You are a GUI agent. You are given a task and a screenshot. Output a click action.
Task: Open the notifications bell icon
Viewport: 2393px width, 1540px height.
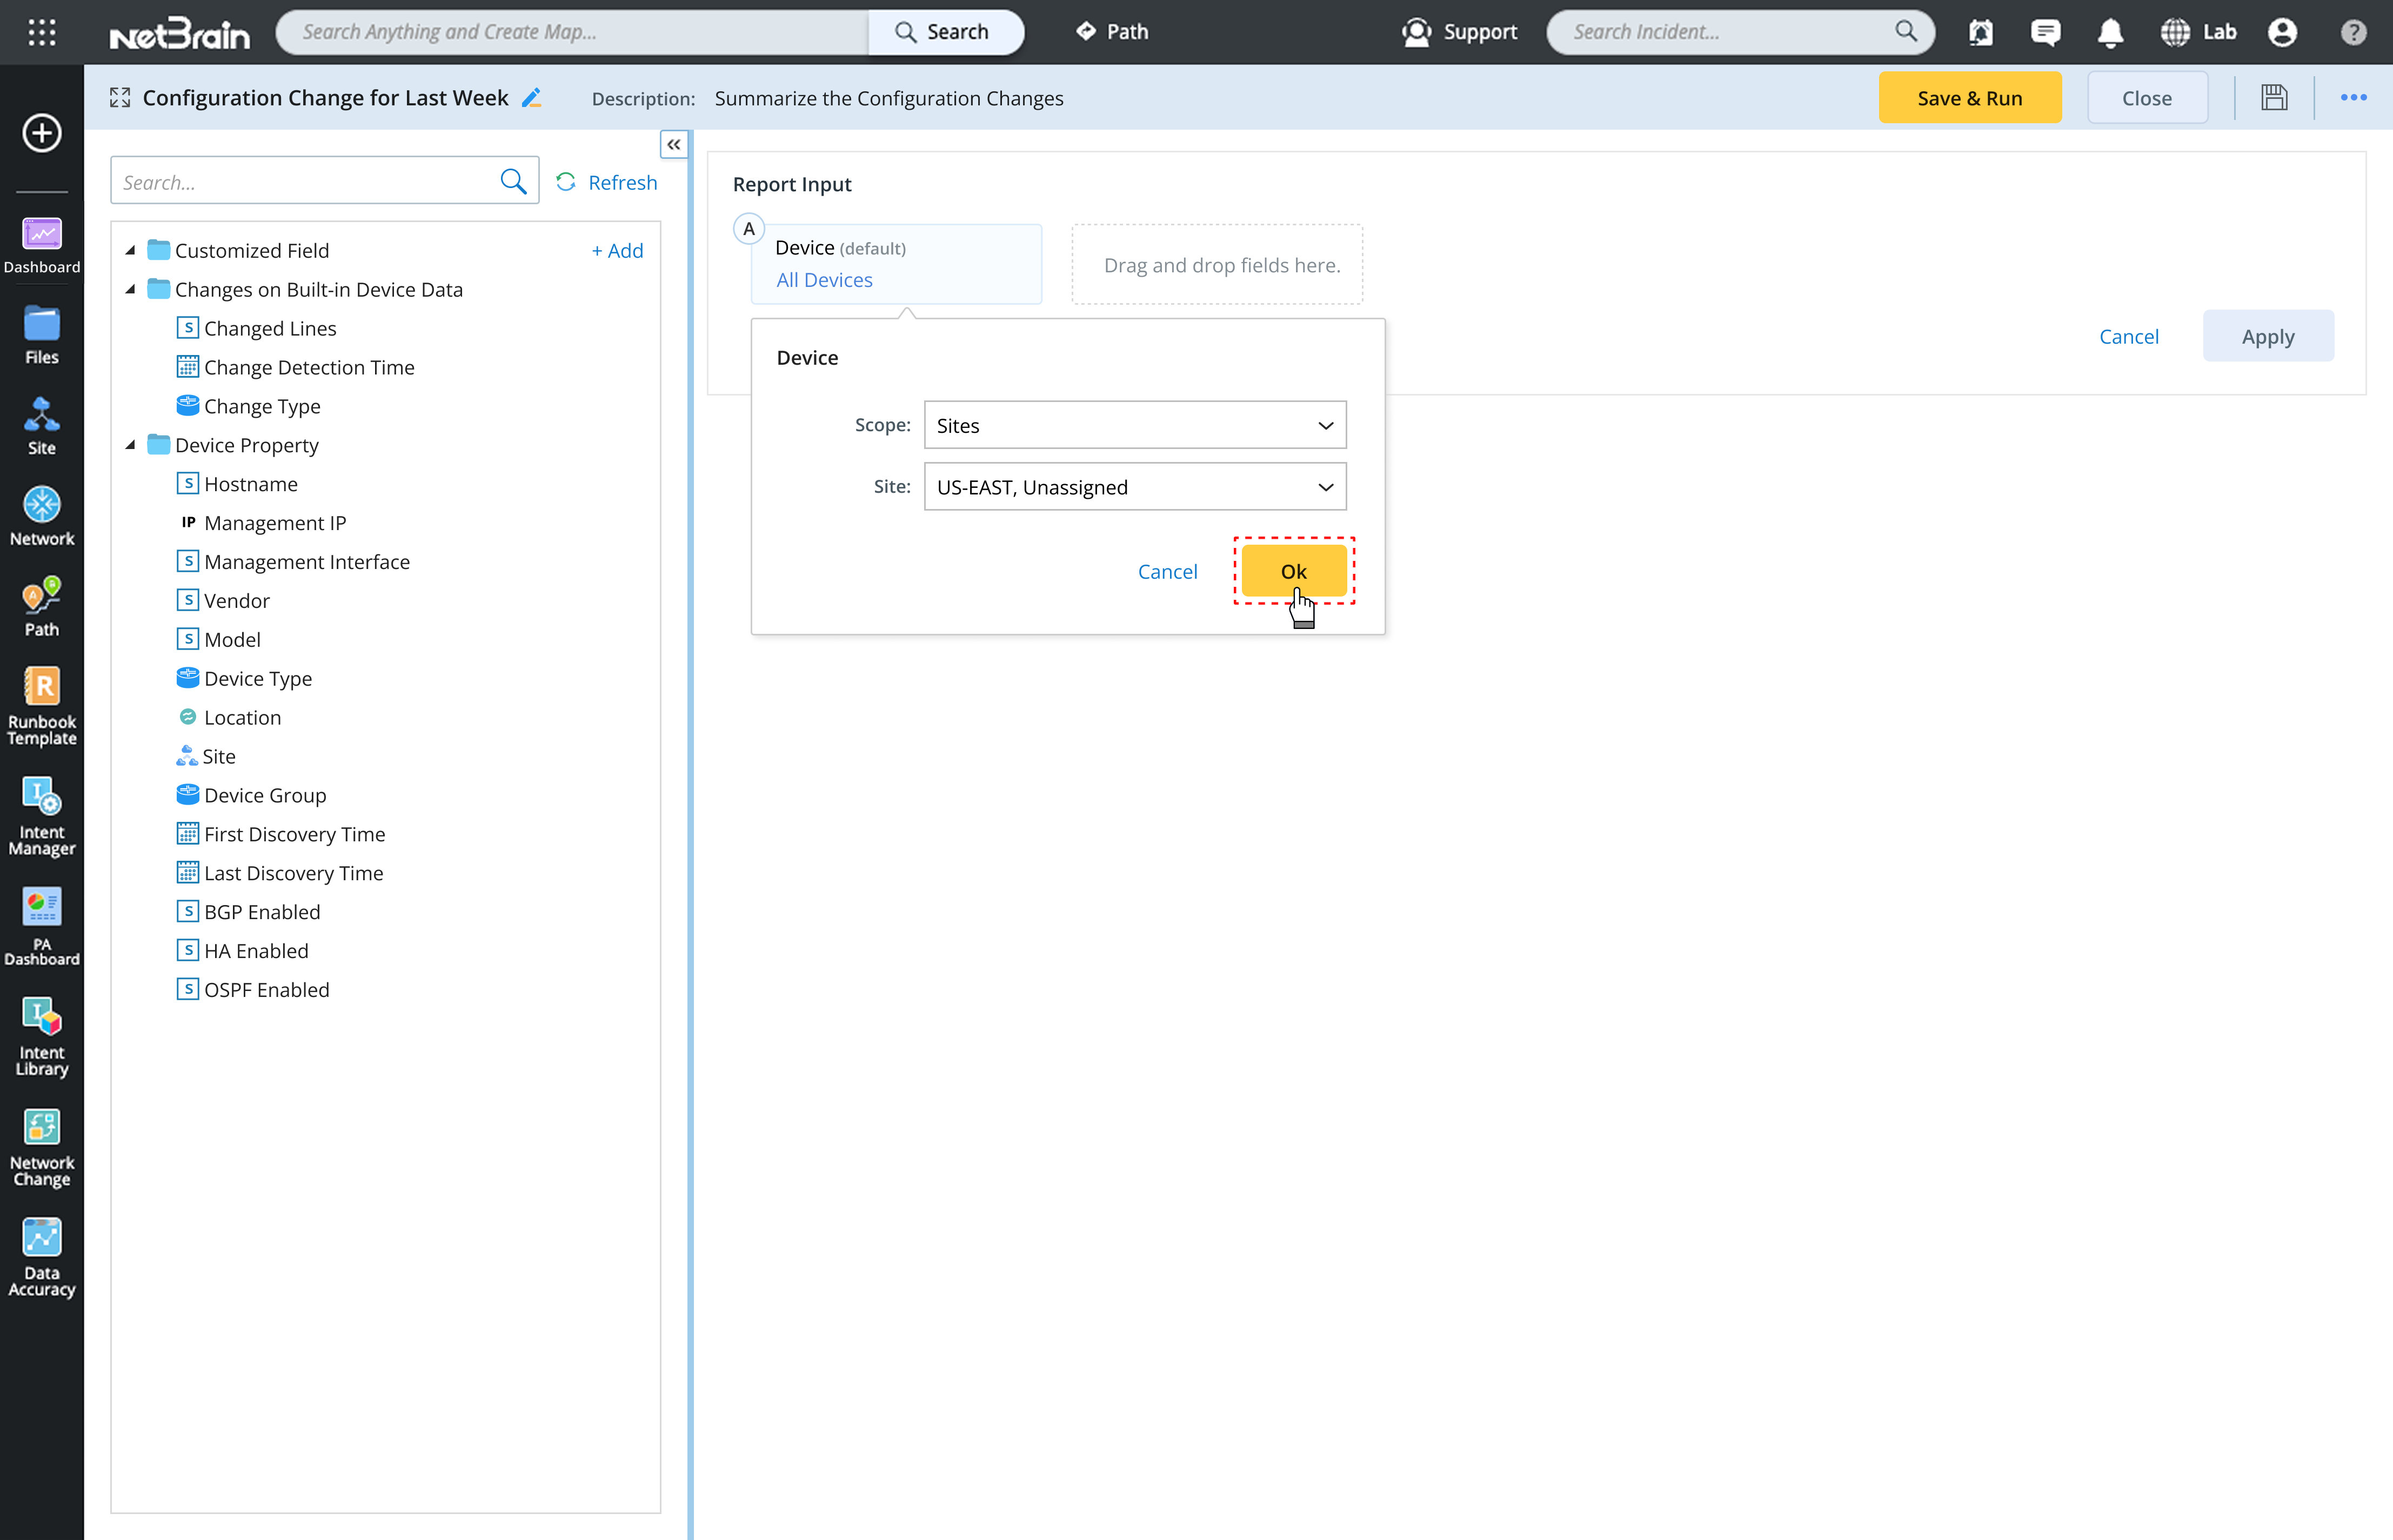point(2110,32)
